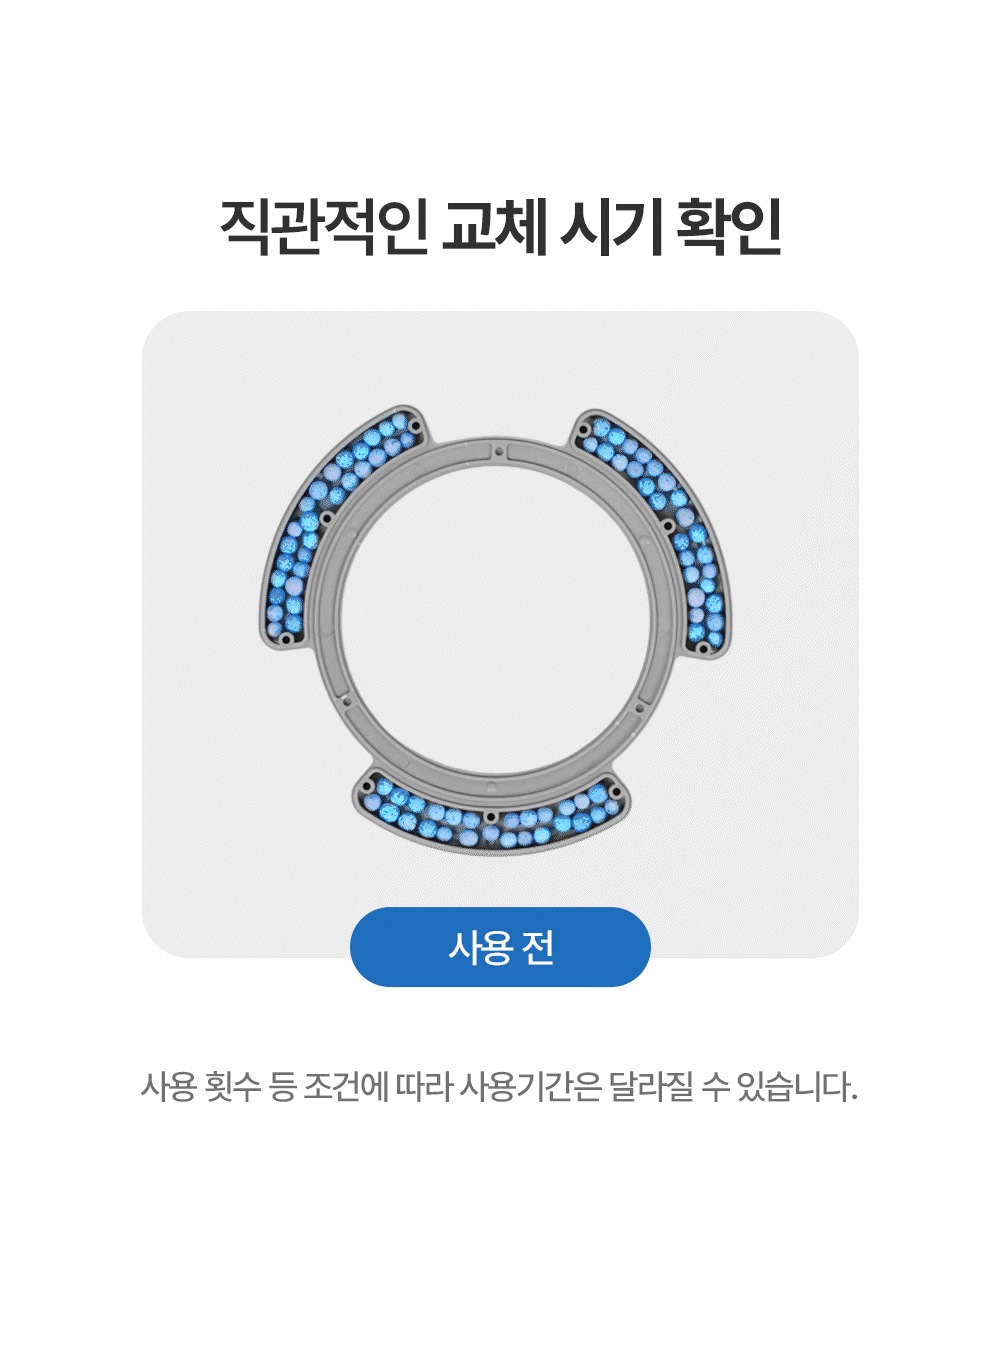Click the word "확인" in the heading

pyautogui.click(x=729, y=227)
